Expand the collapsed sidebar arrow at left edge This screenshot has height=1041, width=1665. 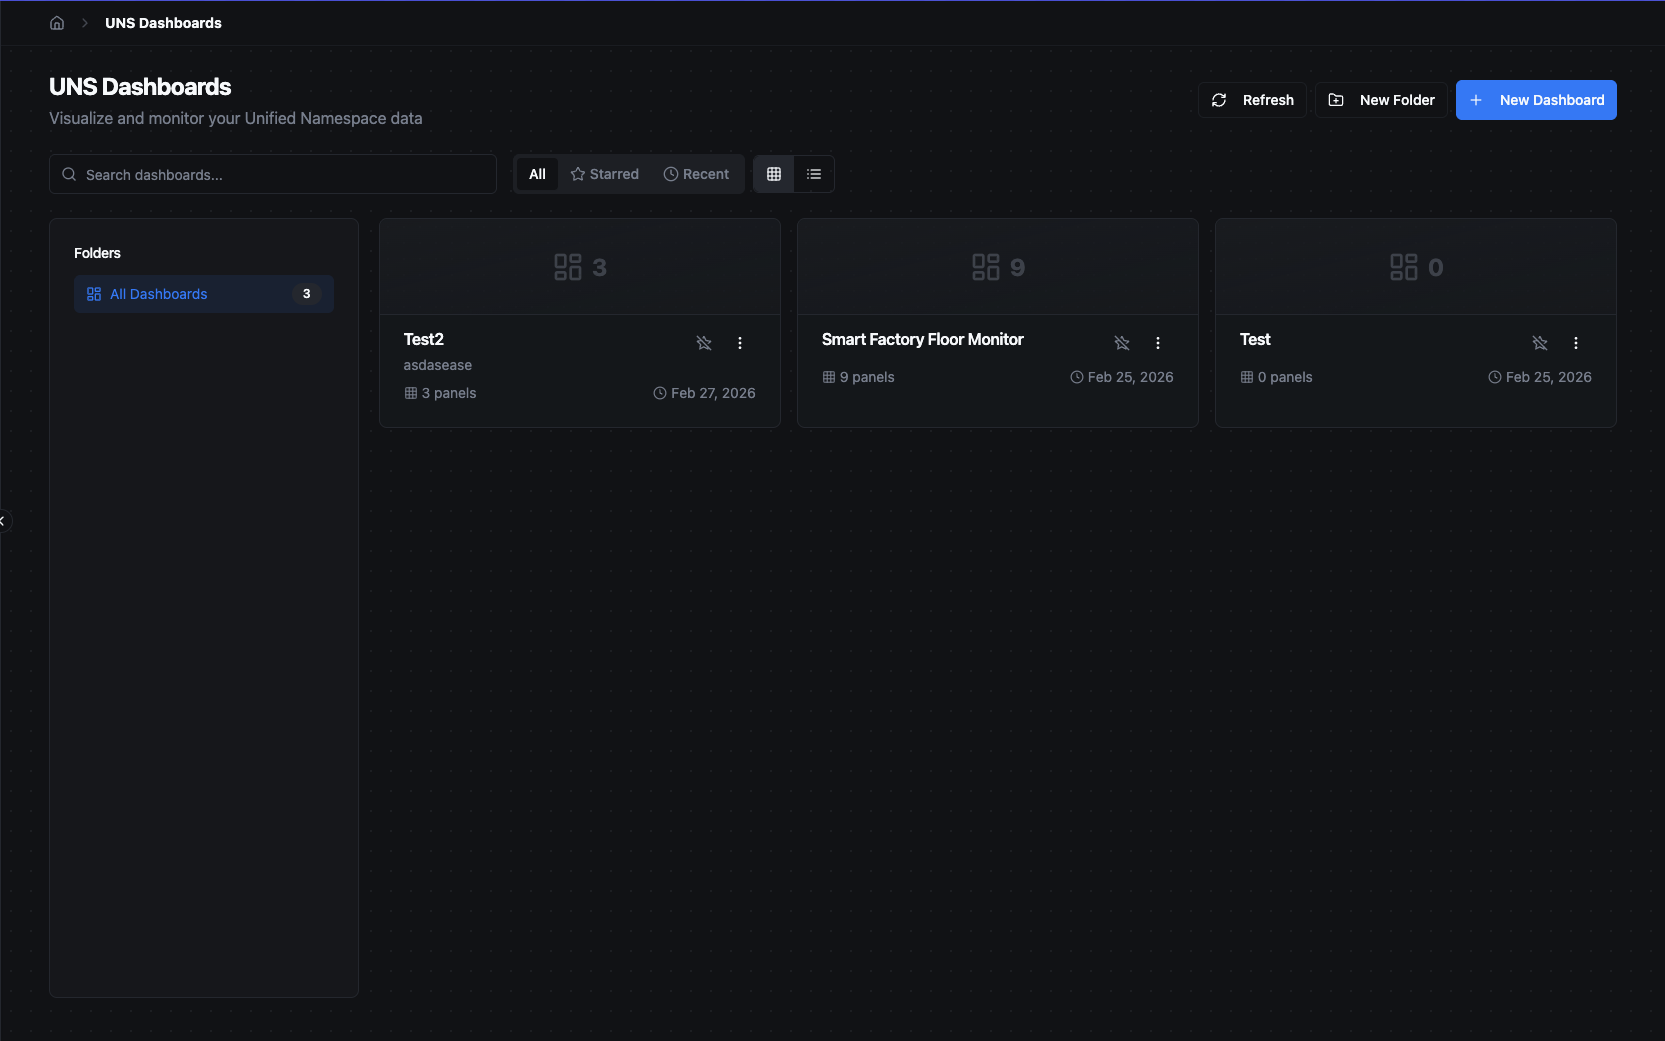point(3,521)
